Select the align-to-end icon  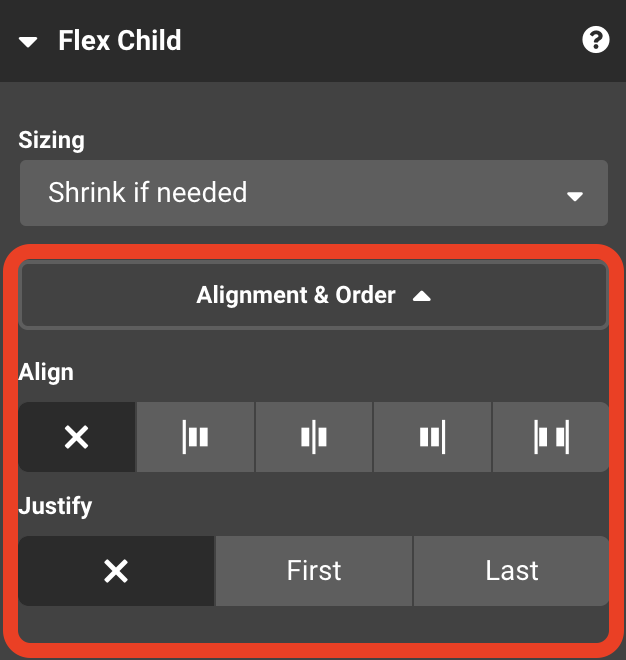coord(432,437)
